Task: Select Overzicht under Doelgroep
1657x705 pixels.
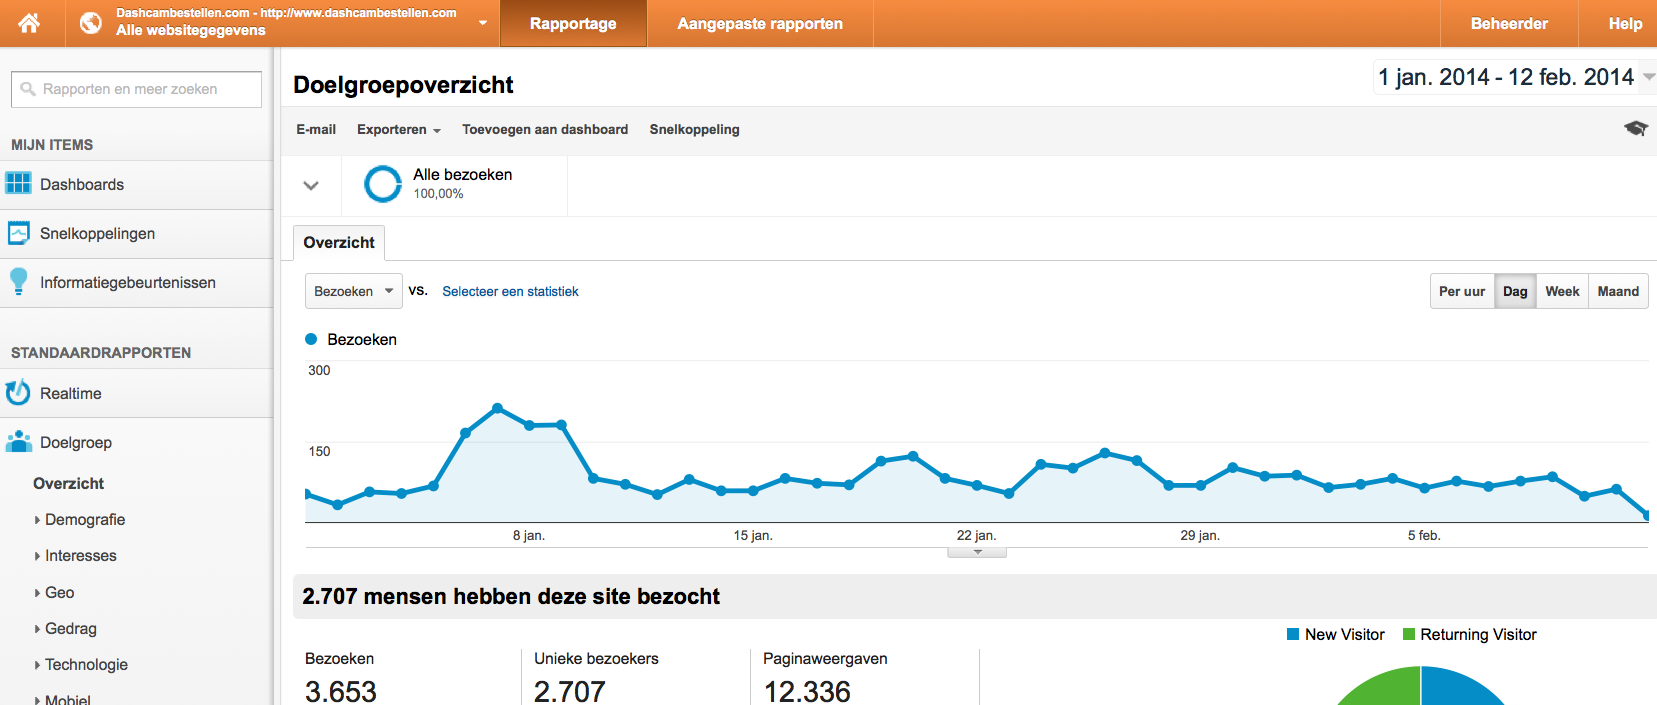Action: 68,483
